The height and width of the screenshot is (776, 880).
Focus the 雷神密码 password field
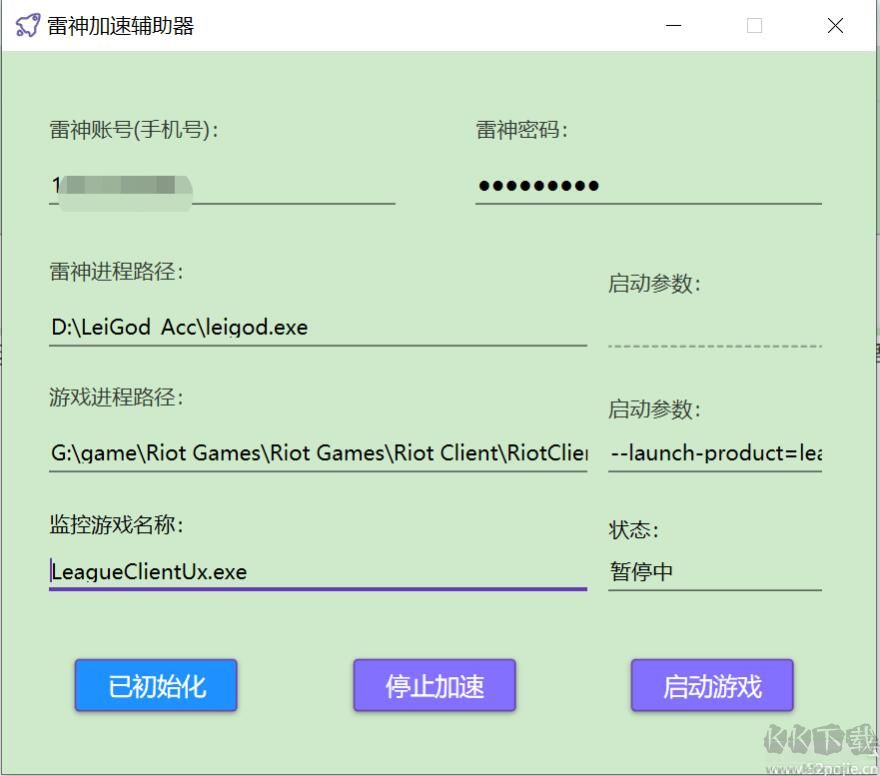[648, 186]
